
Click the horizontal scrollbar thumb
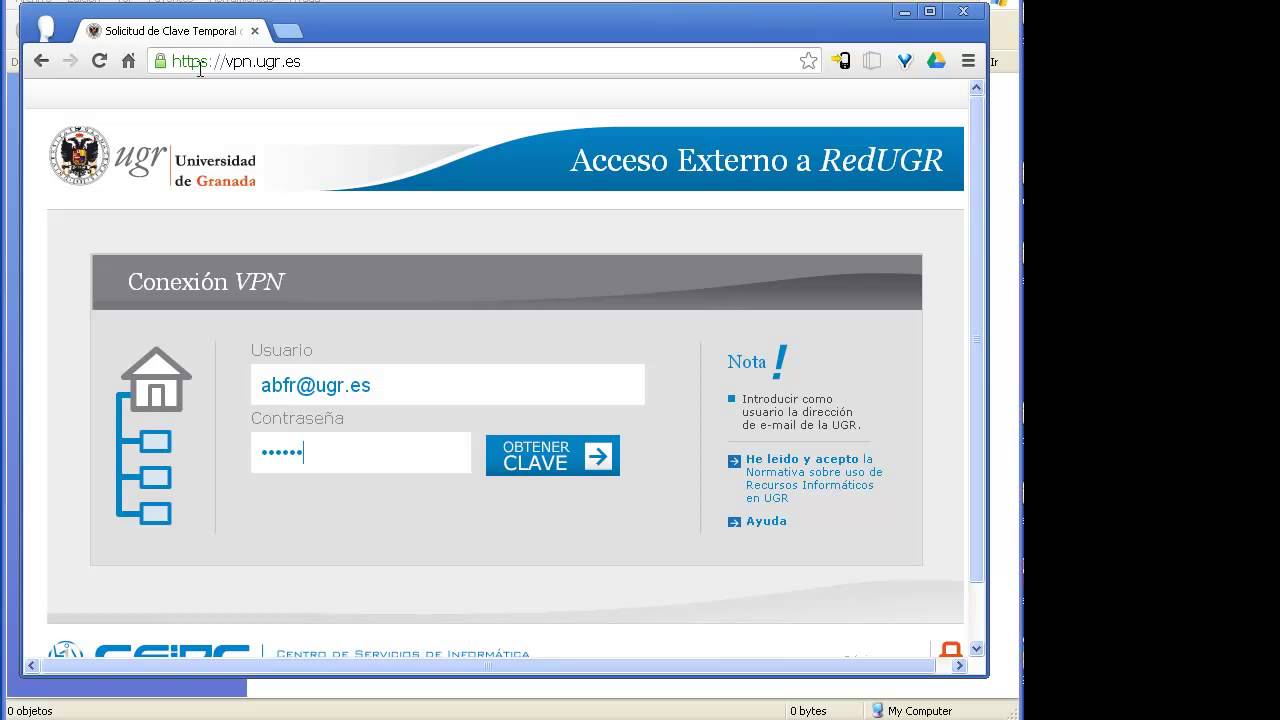point(488,665)
